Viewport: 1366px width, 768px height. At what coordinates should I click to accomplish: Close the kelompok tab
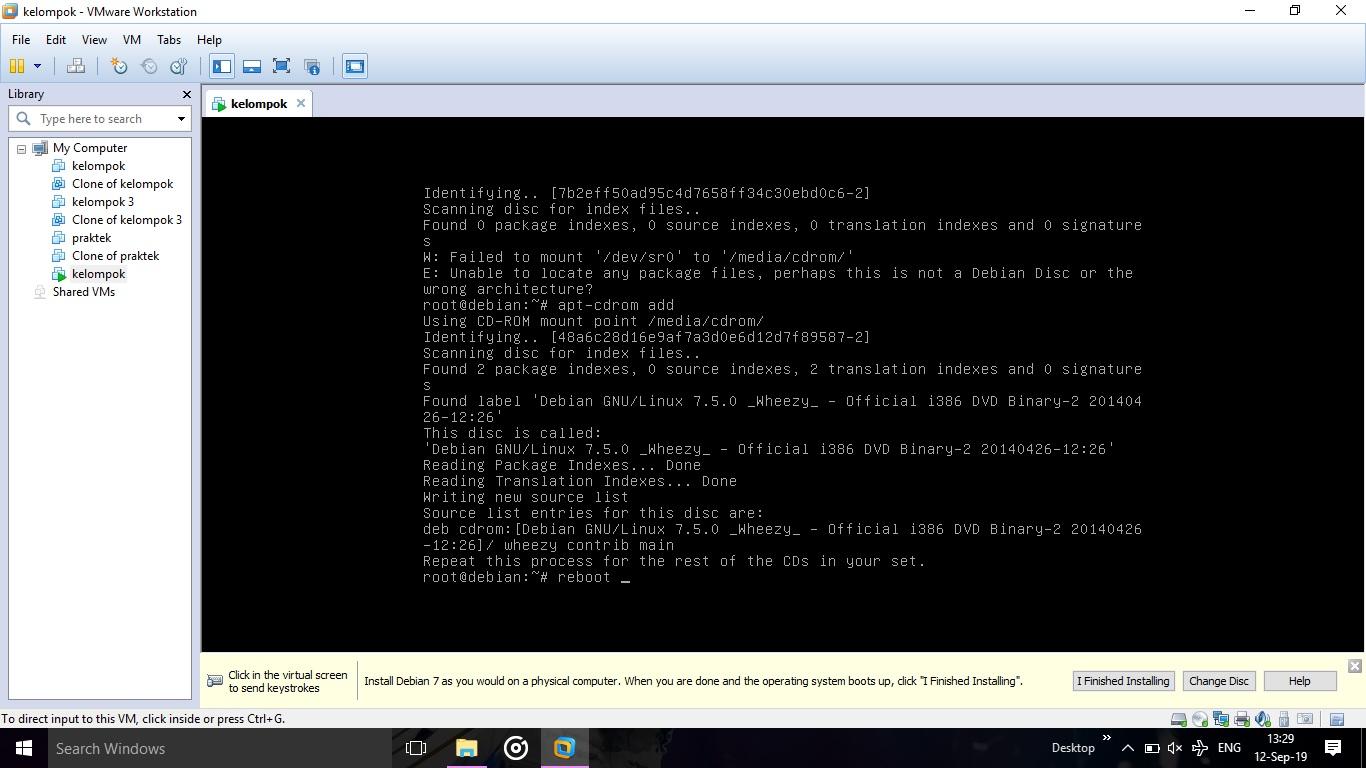point(300,103)
